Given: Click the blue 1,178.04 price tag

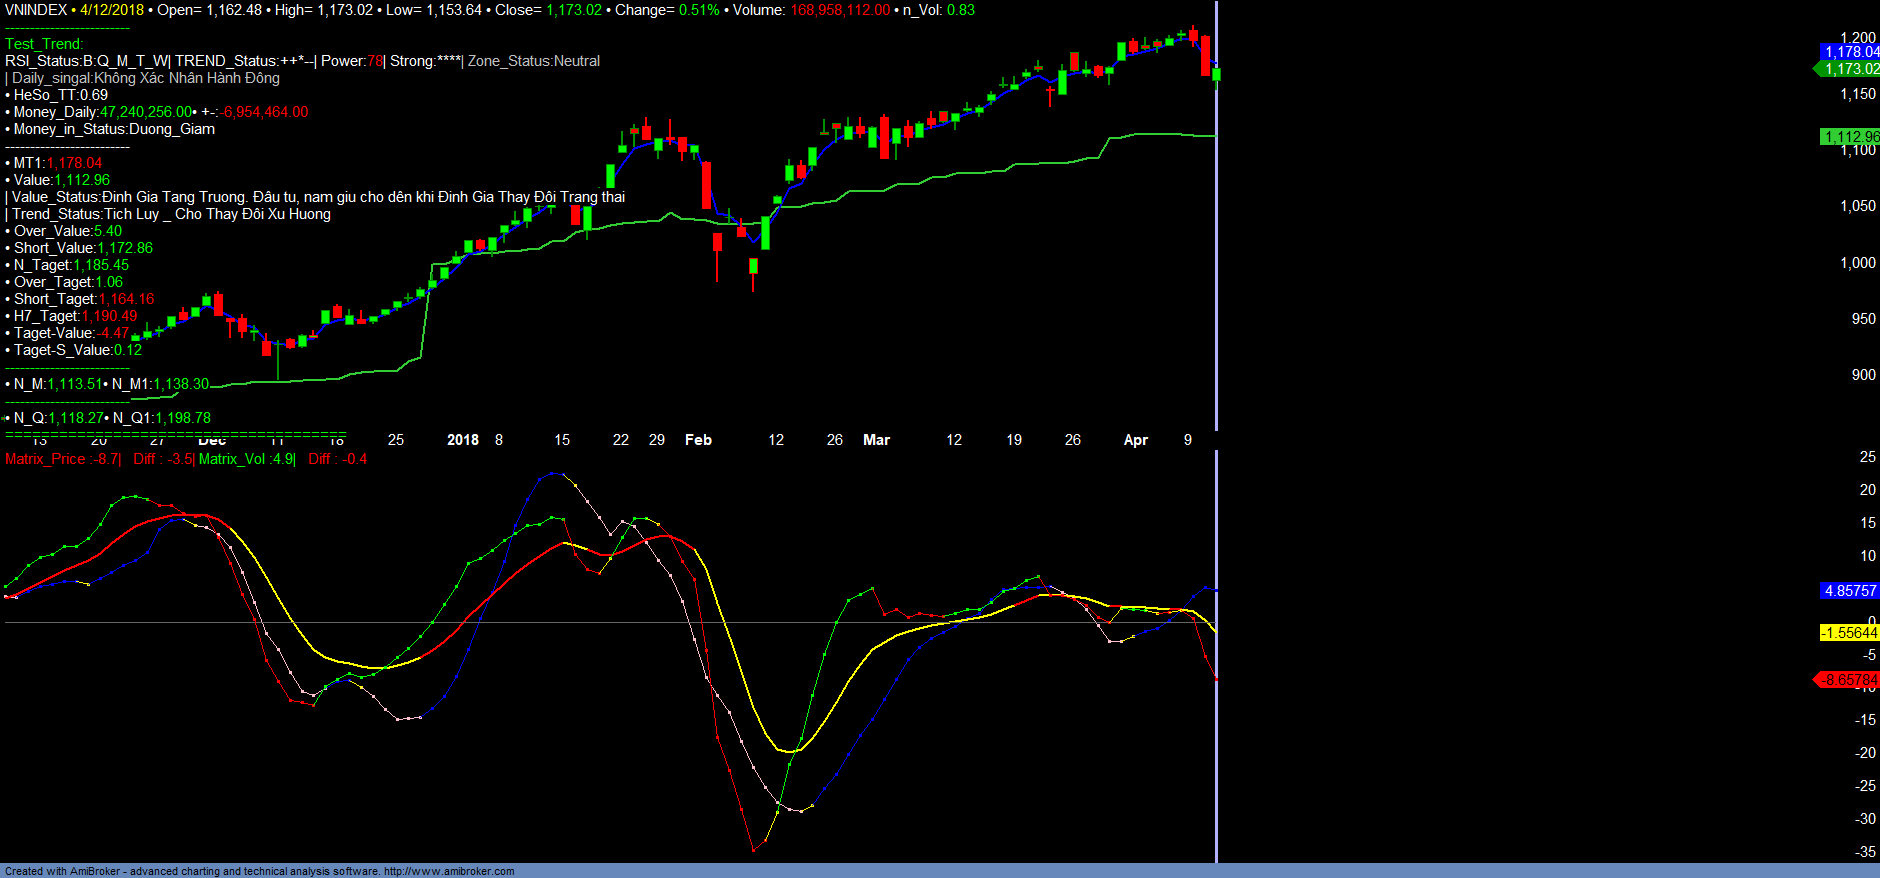Looking at the screenshot, I should (x=1850, y=52).
